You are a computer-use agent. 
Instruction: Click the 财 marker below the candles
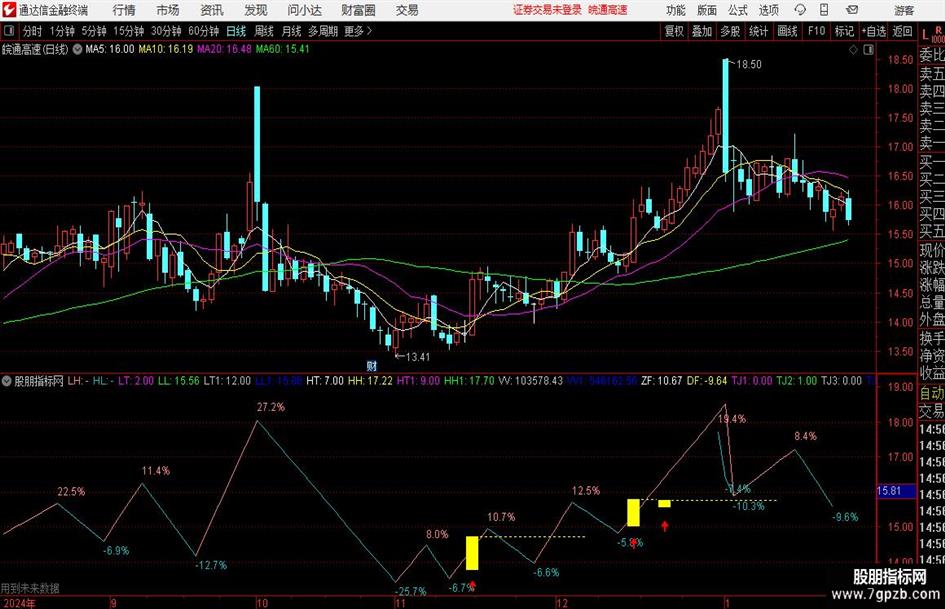[372, 365]
